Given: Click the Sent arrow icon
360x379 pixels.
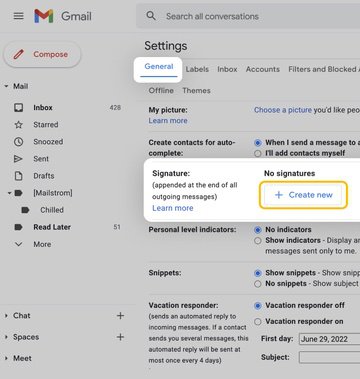Looking at the screenshot, I should click(18, 159).
